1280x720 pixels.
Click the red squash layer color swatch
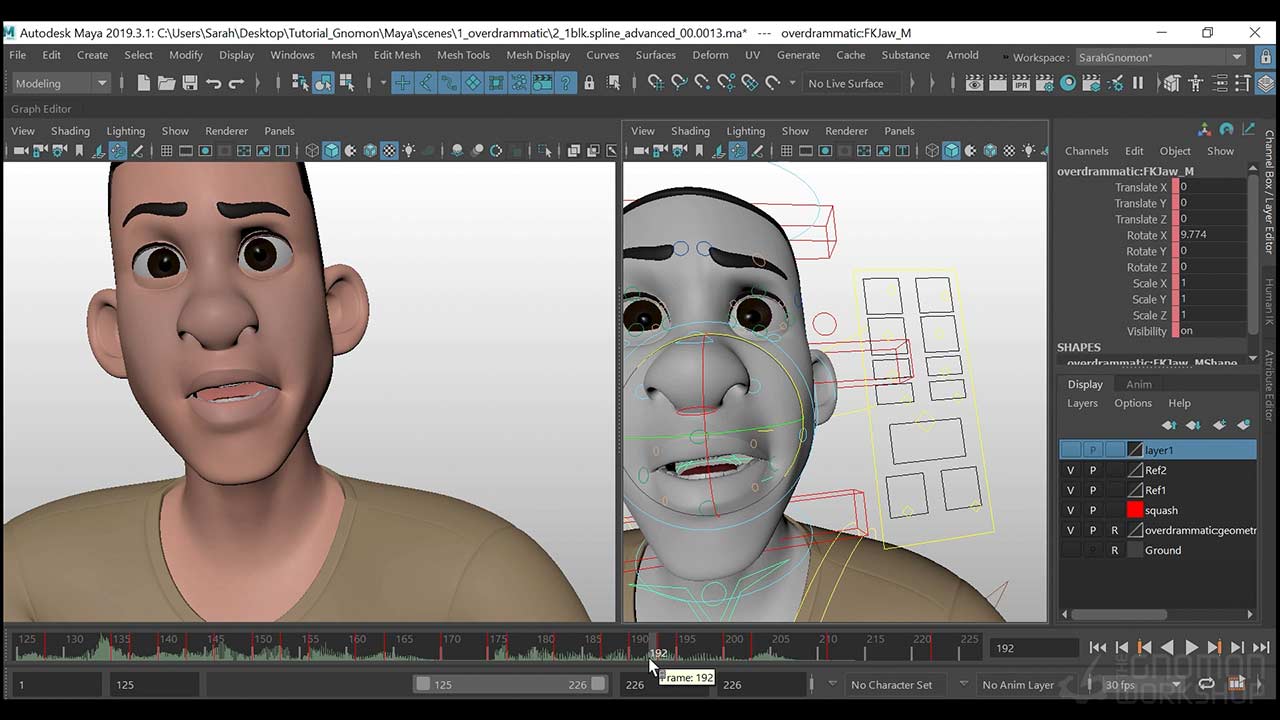click(1135, 510)
